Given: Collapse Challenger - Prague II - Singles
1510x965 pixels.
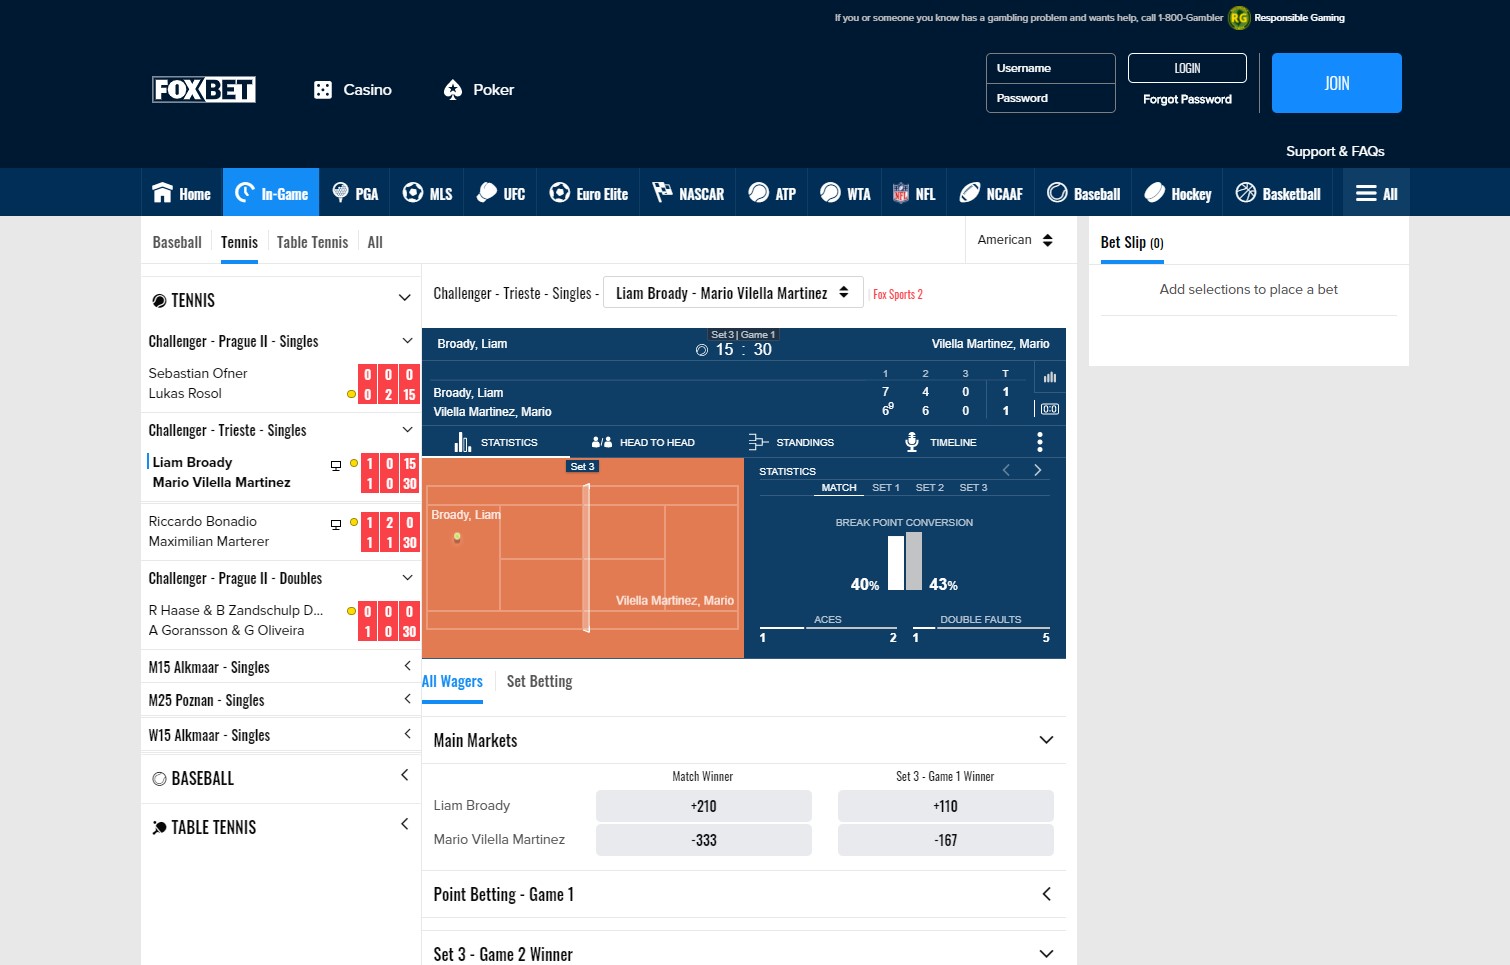Looking at the screenshot, I should 407,341.
